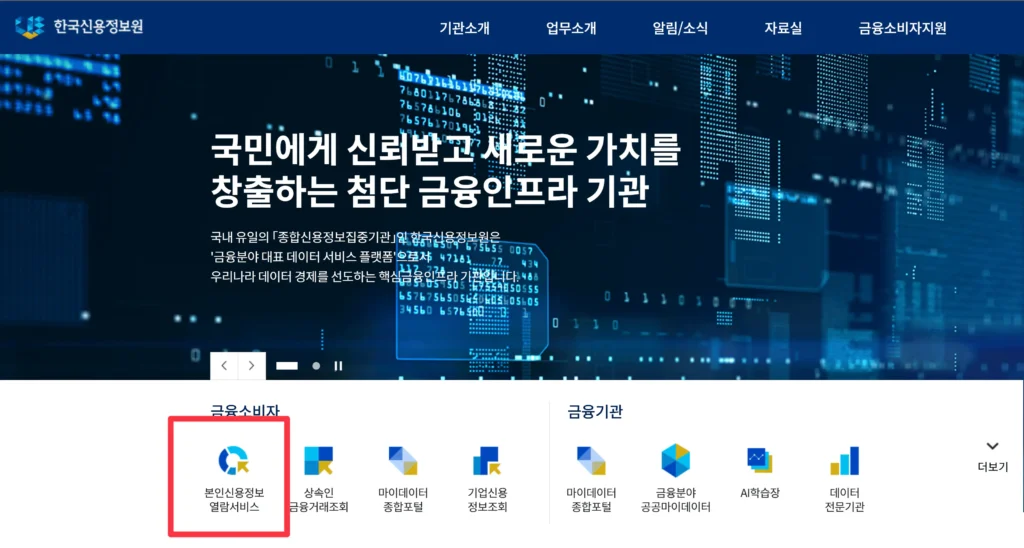
Task: Open the 알림/소식 menu
Action: tap(680, 28)
